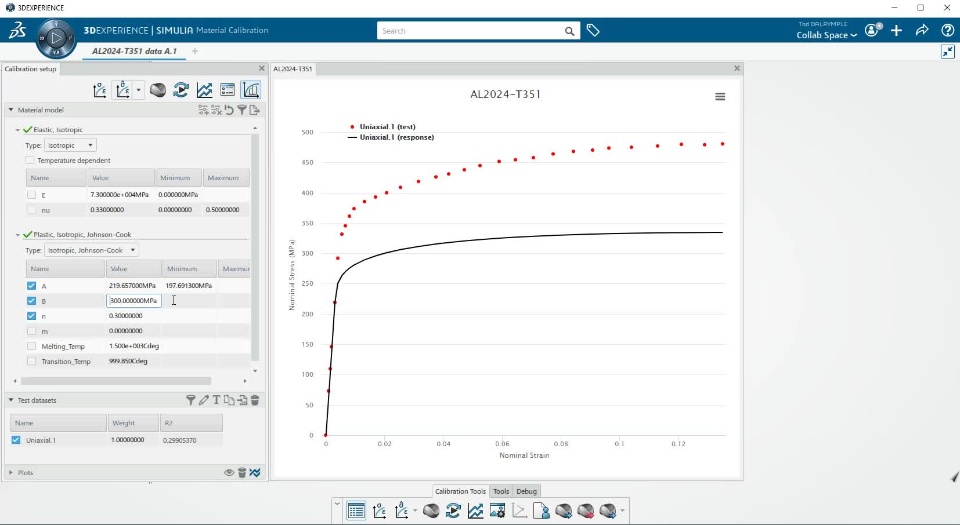Click the filter funnel icon in Material model header
Screen dimensions: 960x525
(242, 110)
